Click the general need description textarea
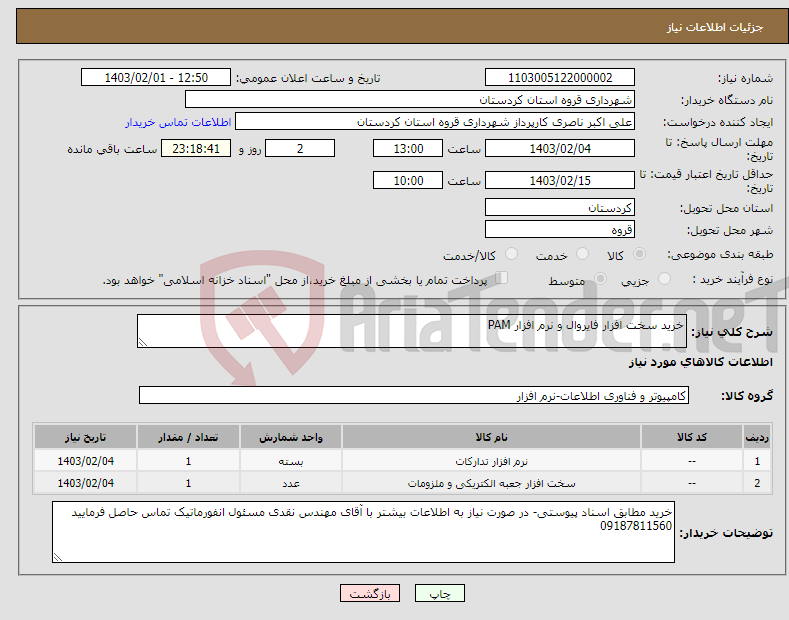789x620 pixels. [412, 331]
